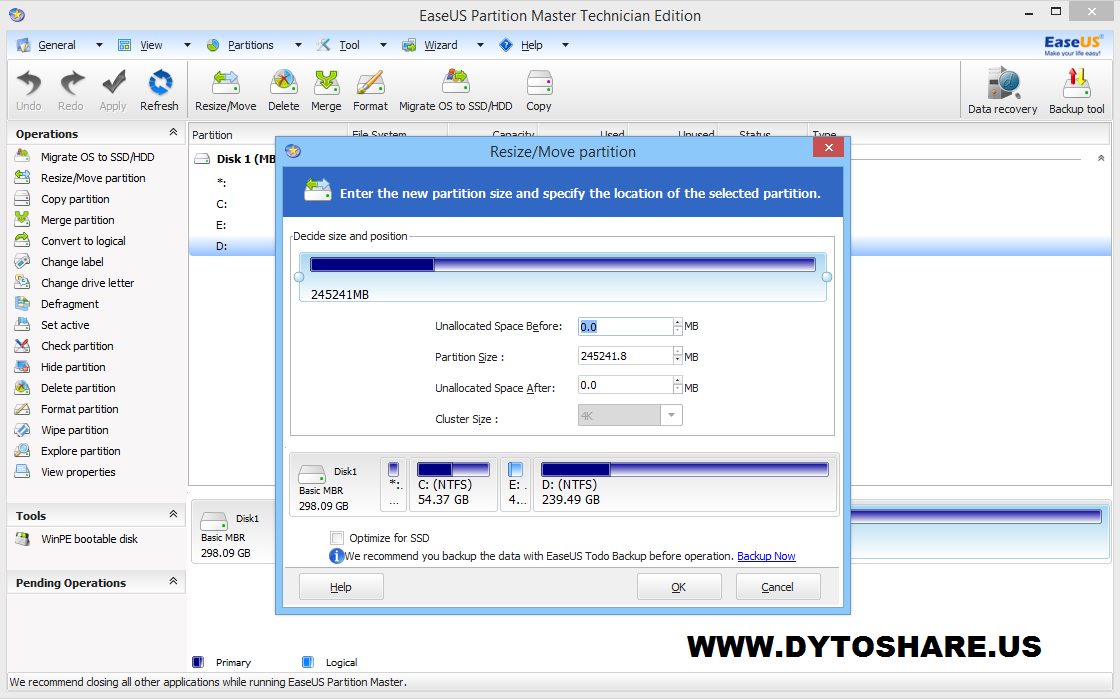Open the Cluster Size dropdown
This screenshot has height=699, width=1120.
click(671, 416)
